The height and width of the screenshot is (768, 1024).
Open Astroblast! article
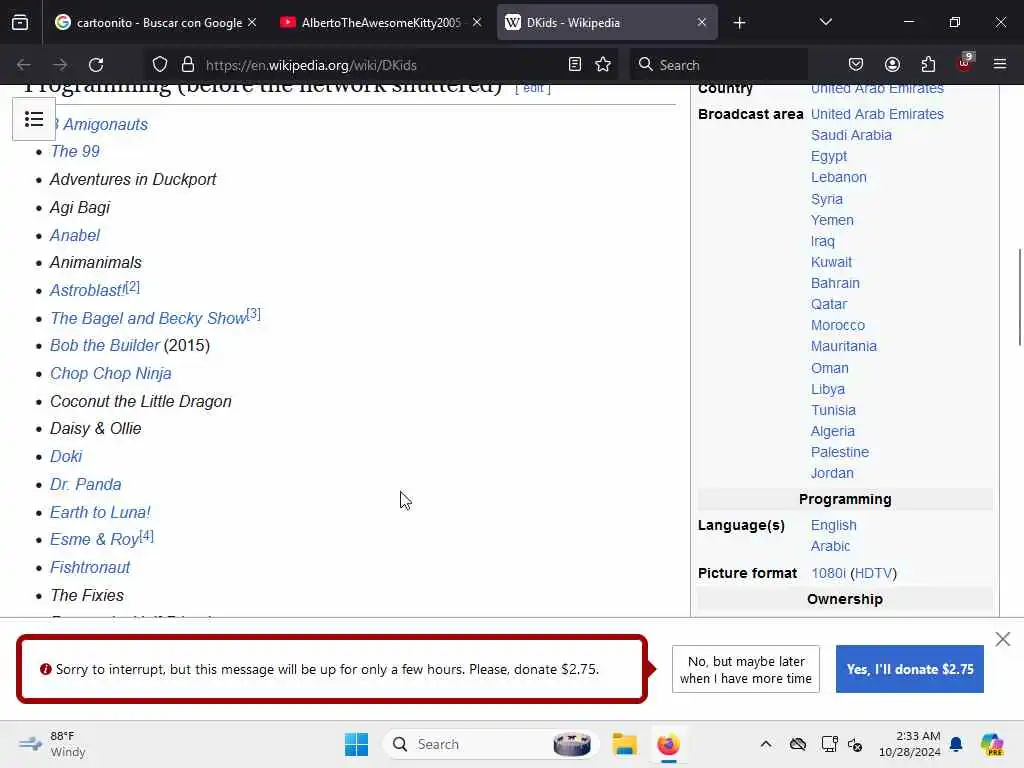pos(87,290)
